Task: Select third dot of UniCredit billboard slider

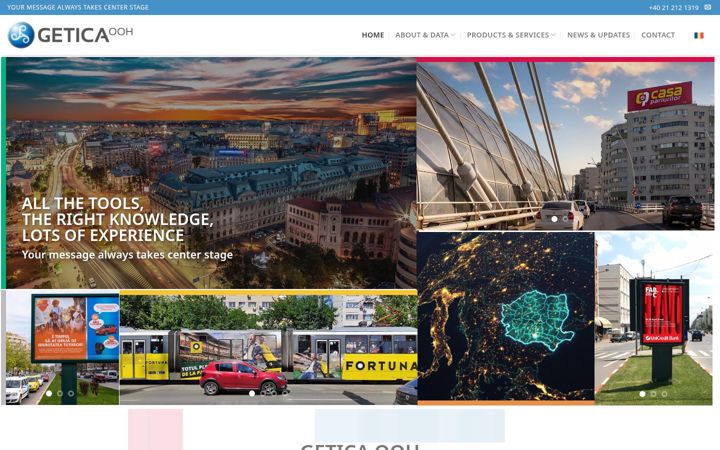Action: [664, 394]
